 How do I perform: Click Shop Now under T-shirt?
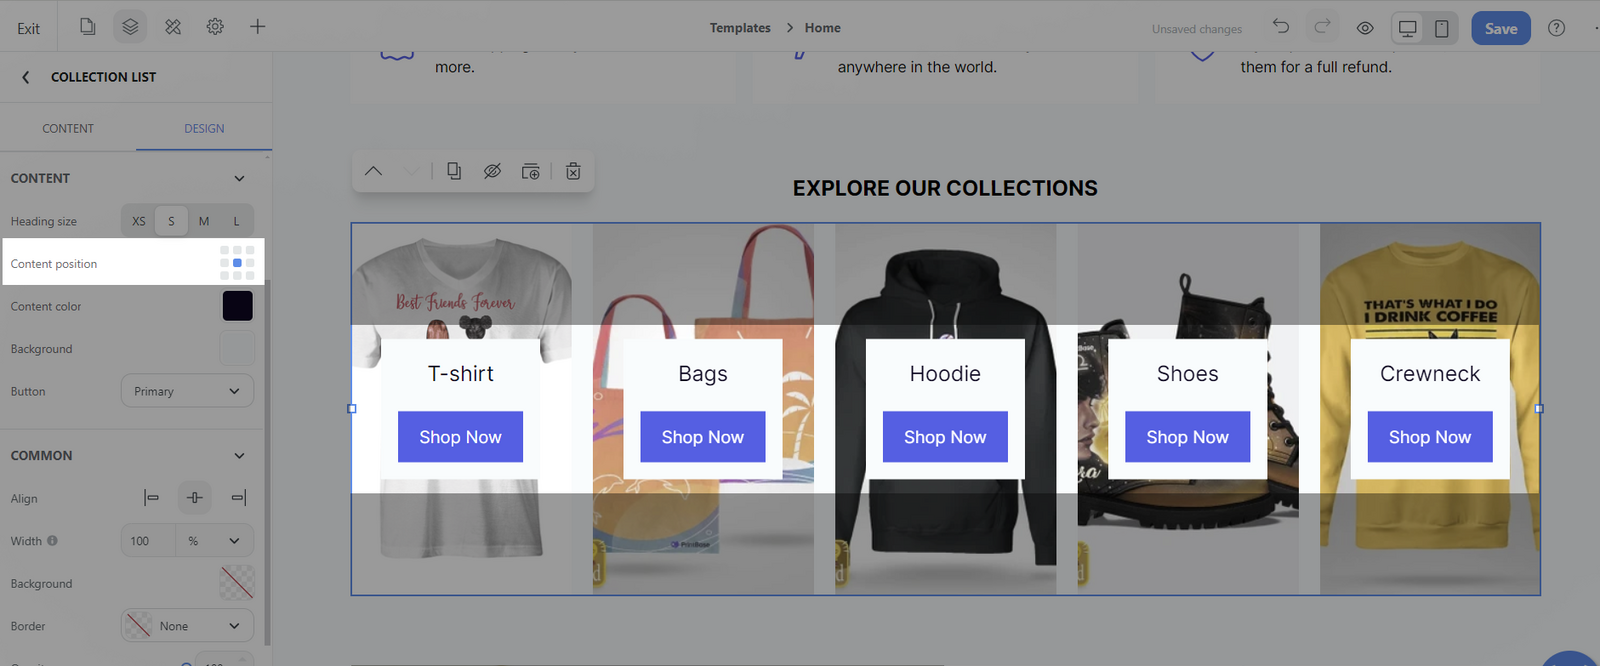[460, 437]
